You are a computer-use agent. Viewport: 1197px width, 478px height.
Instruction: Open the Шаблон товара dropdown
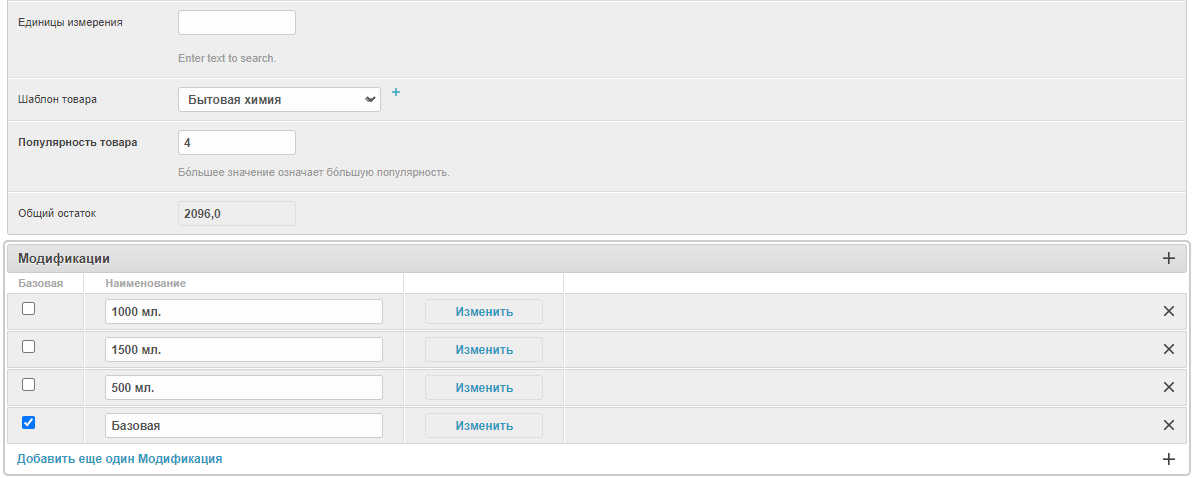(x=279, y=99)
